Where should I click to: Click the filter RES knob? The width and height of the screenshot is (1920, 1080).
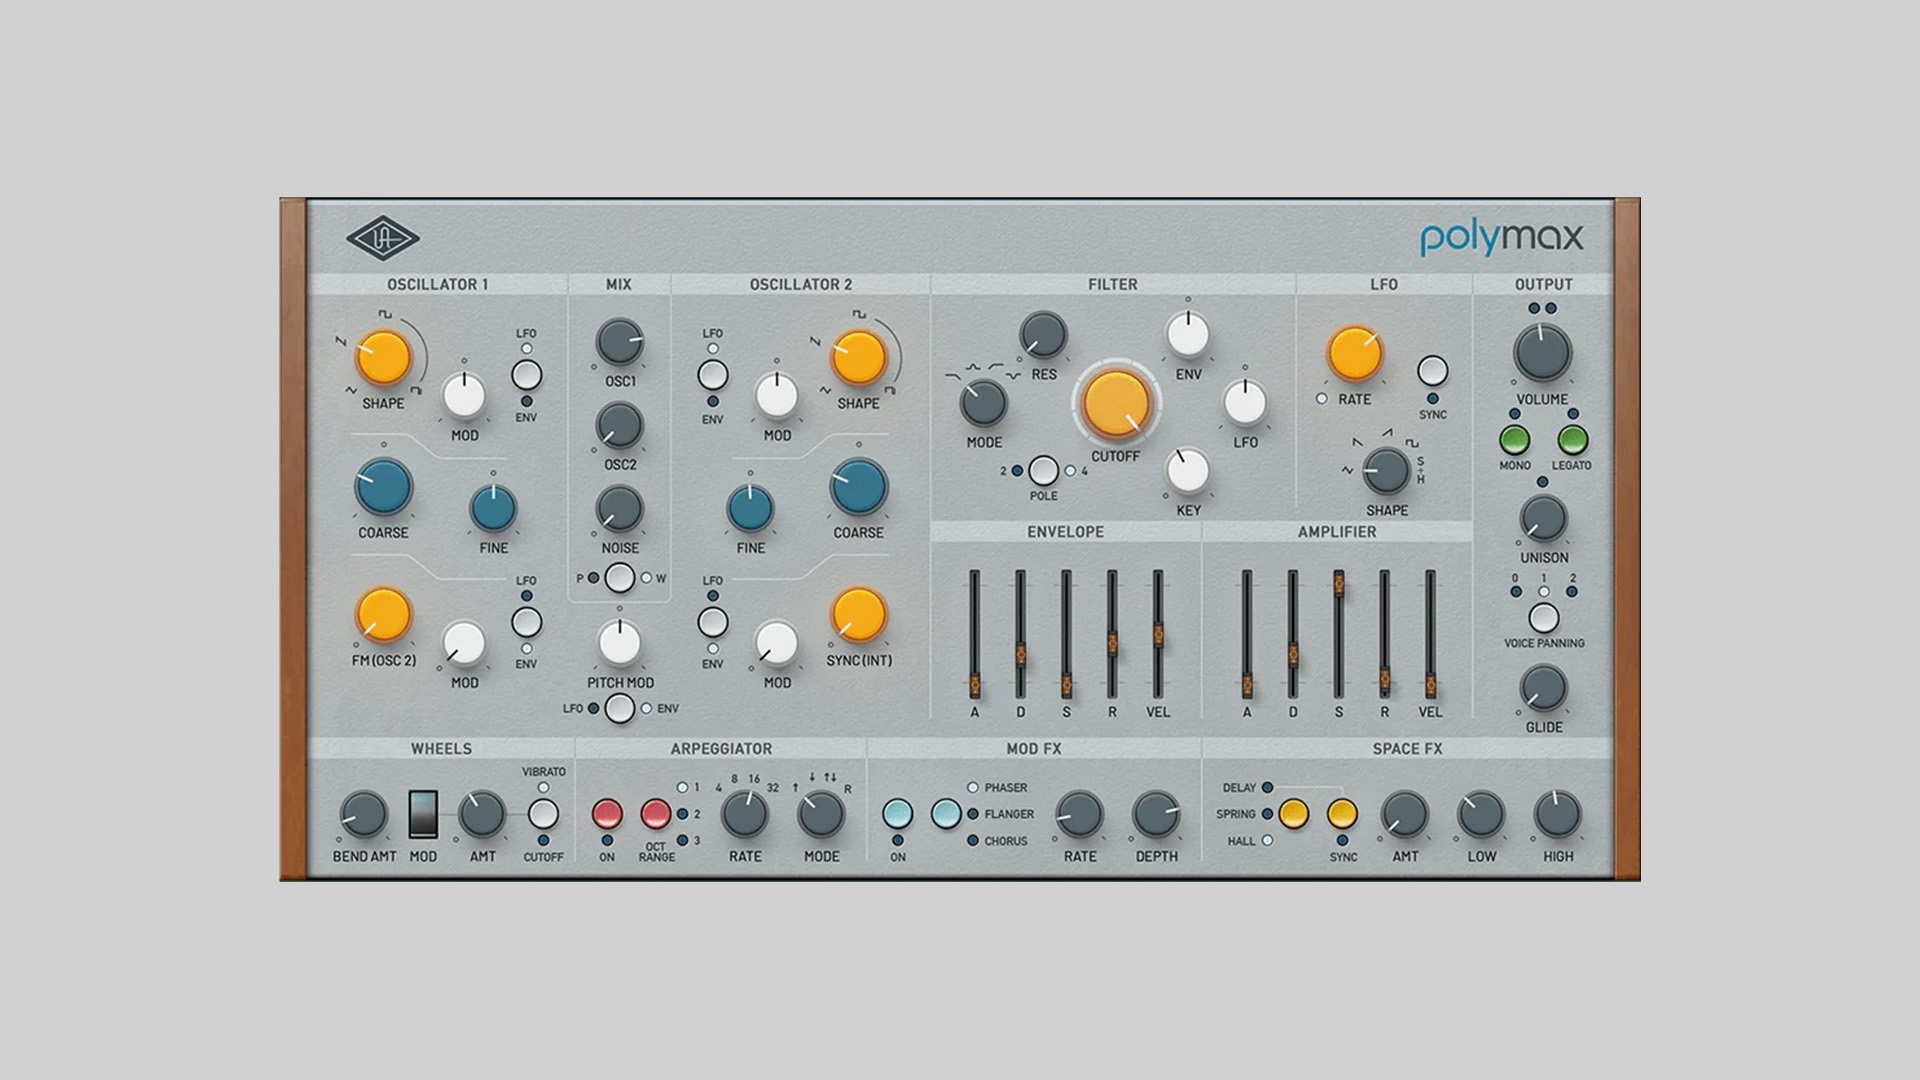click(x=1043, y=335)
